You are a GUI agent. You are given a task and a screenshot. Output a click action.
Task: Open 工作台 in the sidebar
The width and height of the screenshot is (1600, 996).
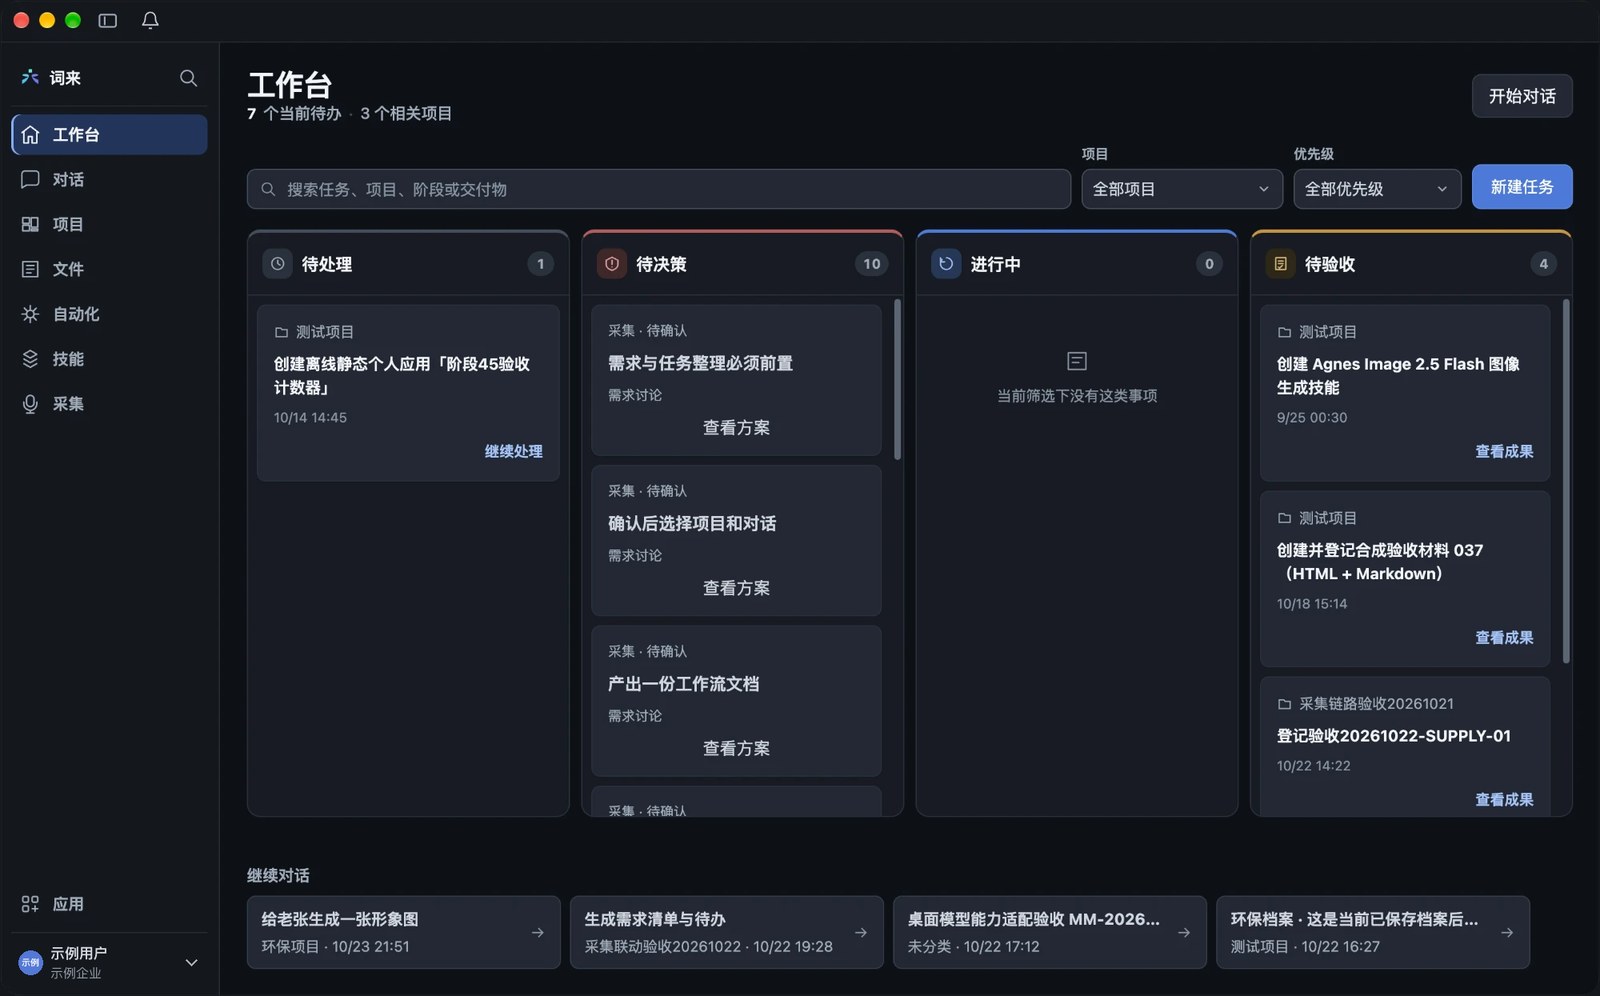click(x=109, y=135)
